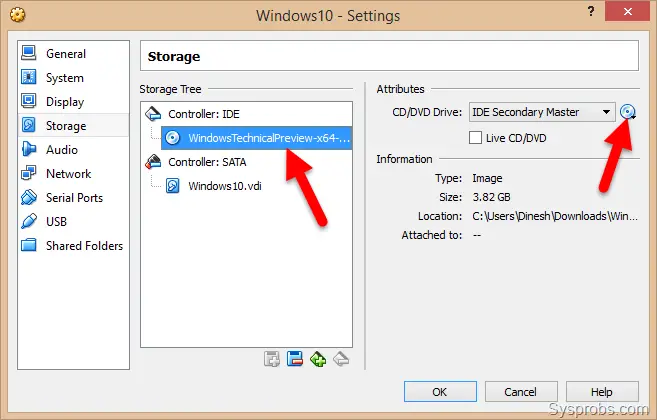657x420 pixels.
Task: Click the Add Controller icon
Action: pos(272,359)
